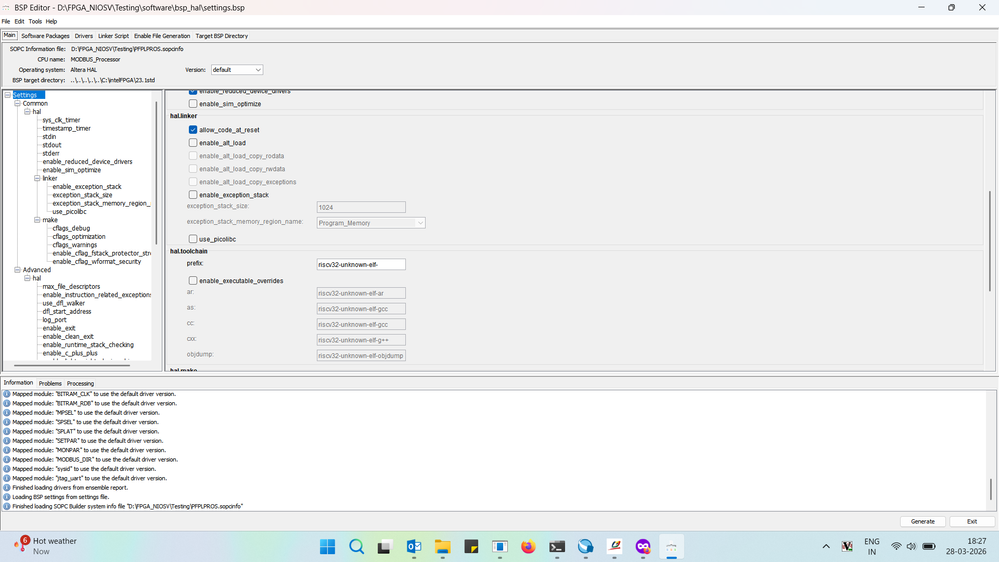Open the Windows Start menu
Screen dimensions: 999x562
pyautogui.click(x=327, y=547)
